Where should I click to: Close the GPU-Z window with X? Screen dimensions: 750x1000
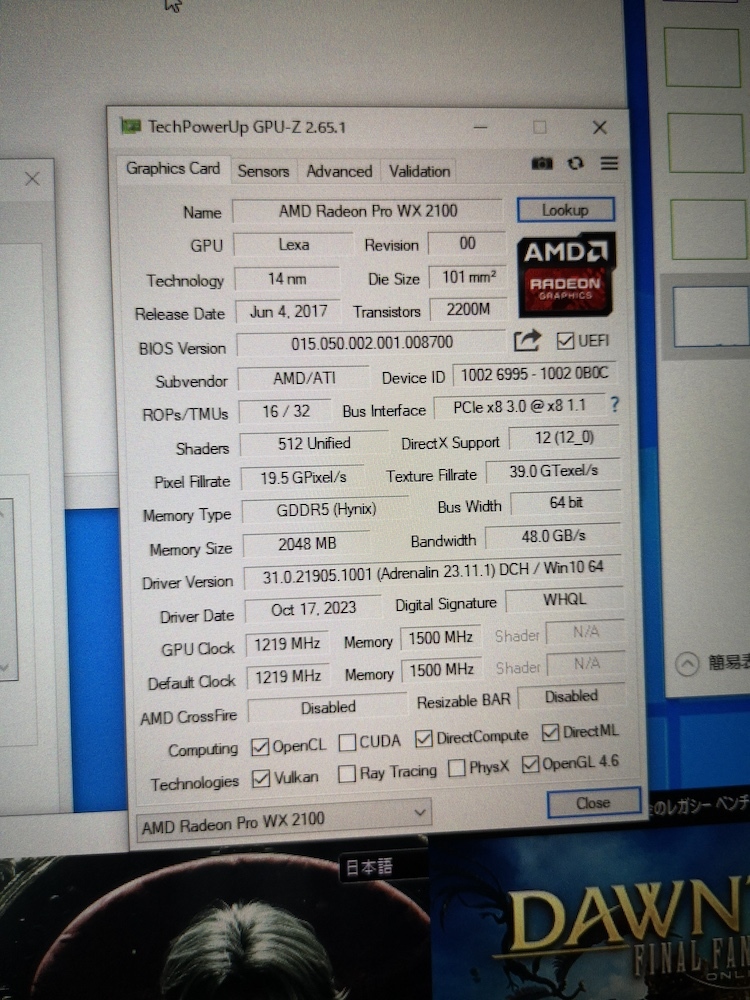(599, 128)
